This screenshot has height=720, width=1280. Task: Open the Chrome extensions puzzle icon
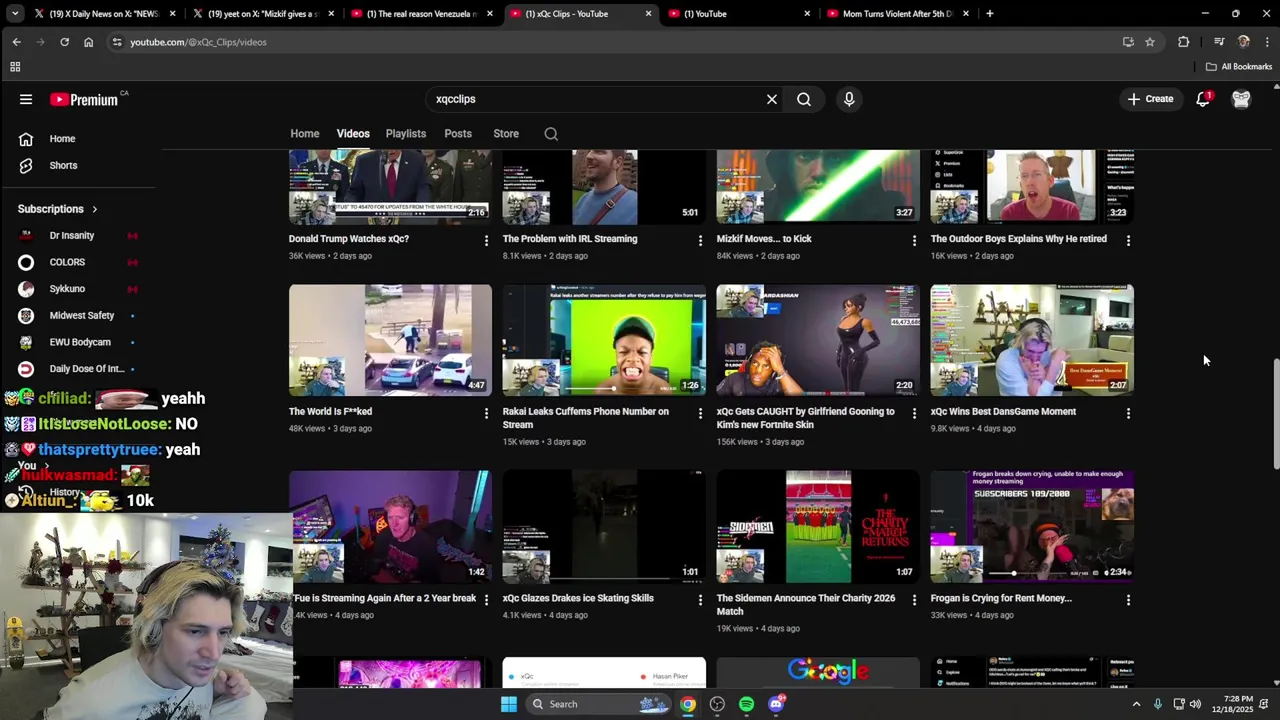pyautogui.click(x=1184, y=42)
